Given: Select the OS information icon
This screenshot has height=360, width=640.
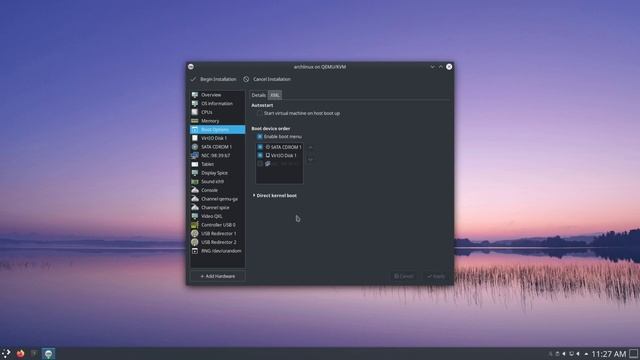Looking at the screenshot, I should [x=195, y=103].
